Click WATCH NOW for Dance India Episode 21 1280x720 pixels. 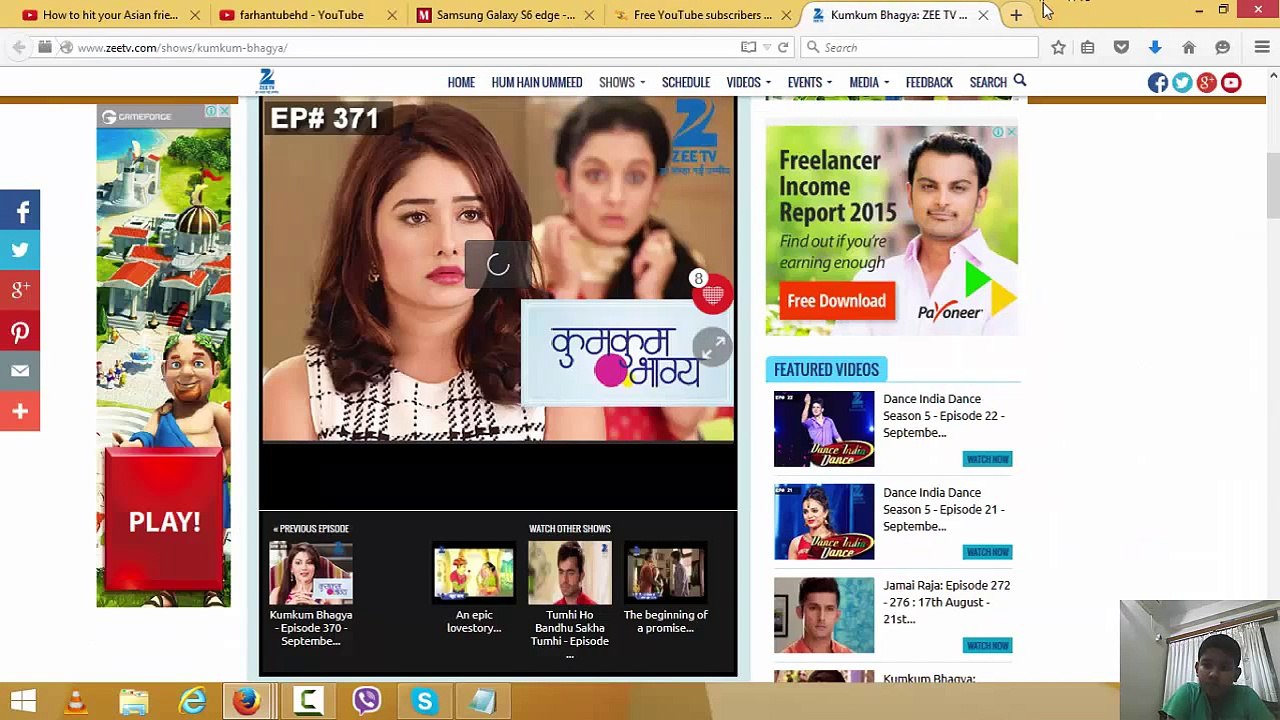(987, 552)
